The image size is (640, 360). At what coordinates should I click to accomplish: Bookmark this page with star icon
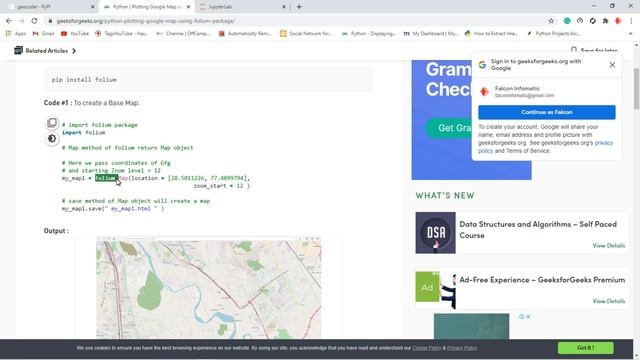tap(551, 21)
